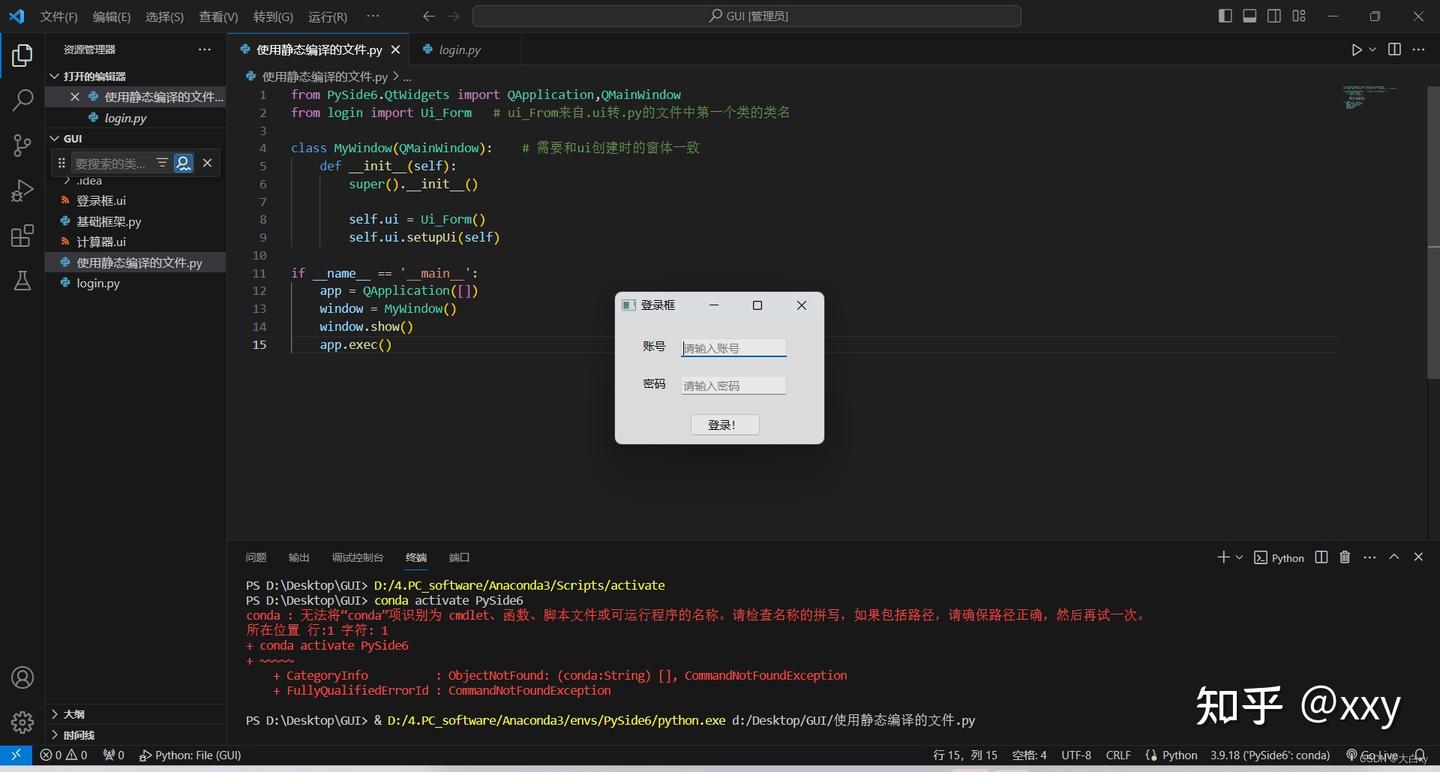1440x772 pixels.
Task: Select the Search icon in activity bar
Action: [x=22, y=99]
